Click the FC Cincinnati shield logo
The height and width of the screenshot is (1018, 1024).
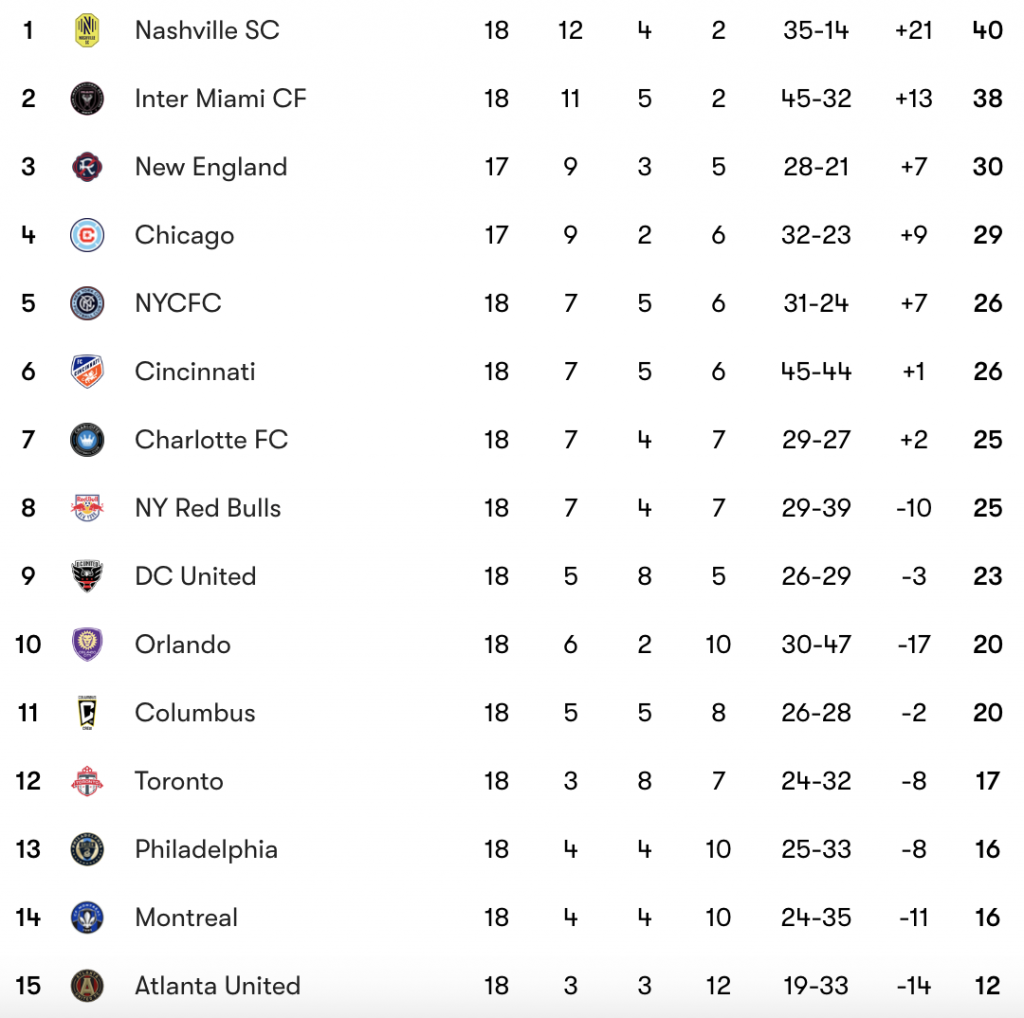[x=87, y=372]
